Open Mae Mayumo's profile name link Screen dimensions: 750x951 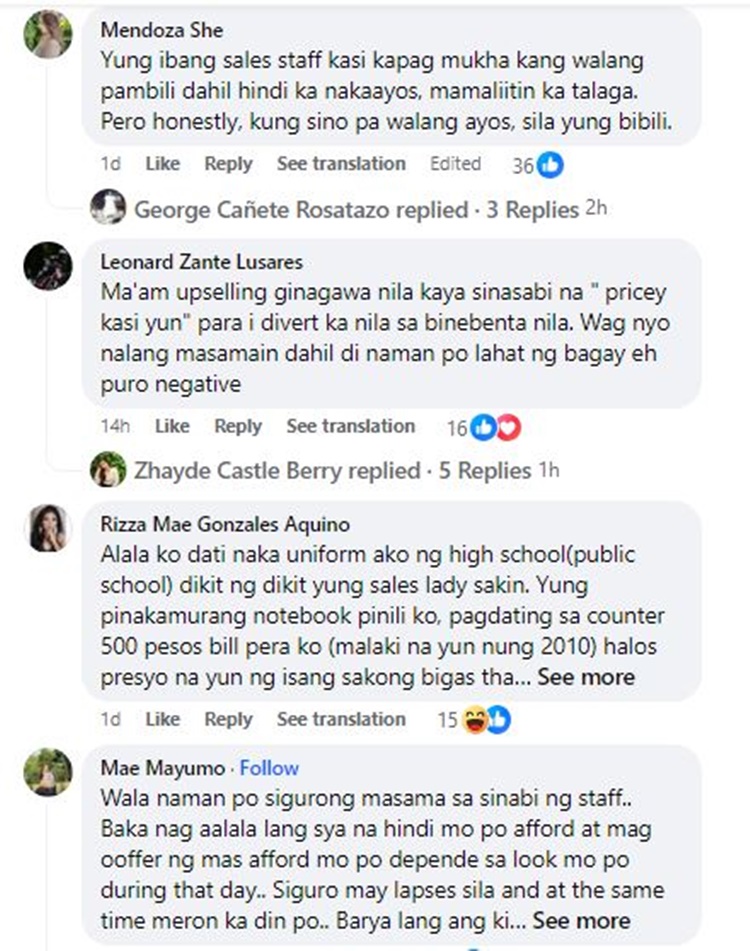point(162,768)
